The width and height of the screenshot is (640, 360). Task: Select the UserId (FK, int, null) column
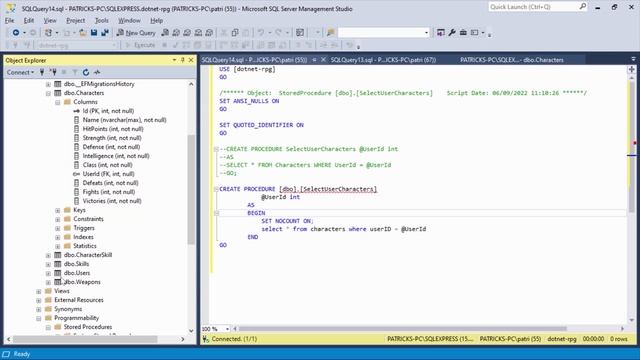coord(108,174)
